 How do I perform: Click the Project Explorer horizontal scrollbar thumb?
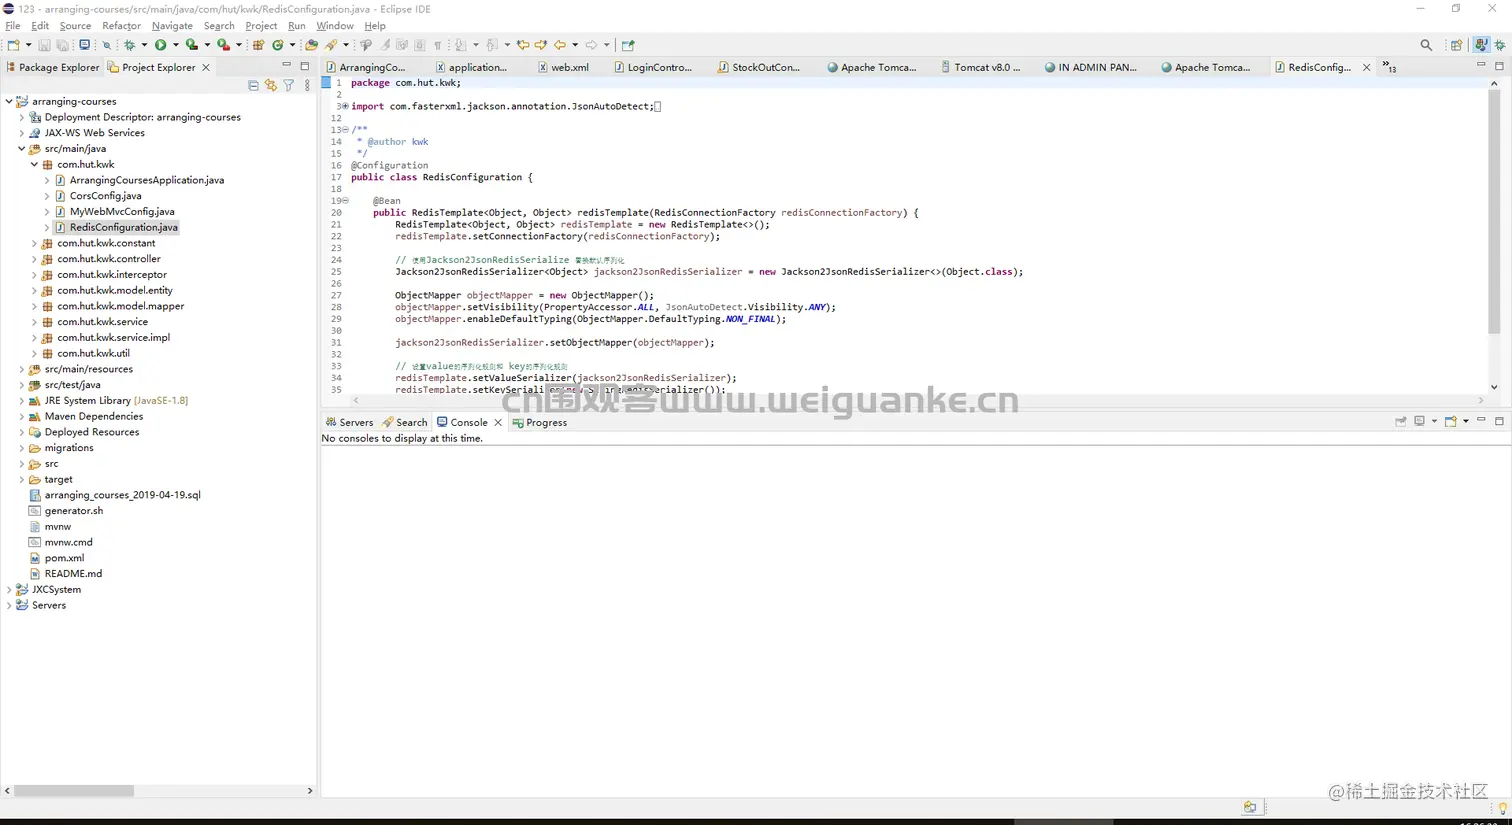tap(73, 790)
